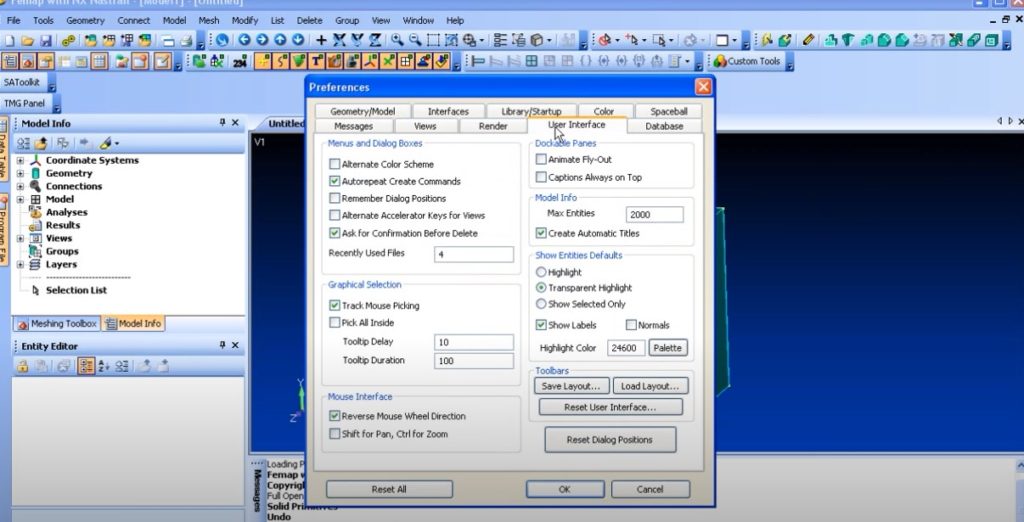Open the Custom Tools toolbar options arrow
1024x522 pixels.
coord(790,63)
